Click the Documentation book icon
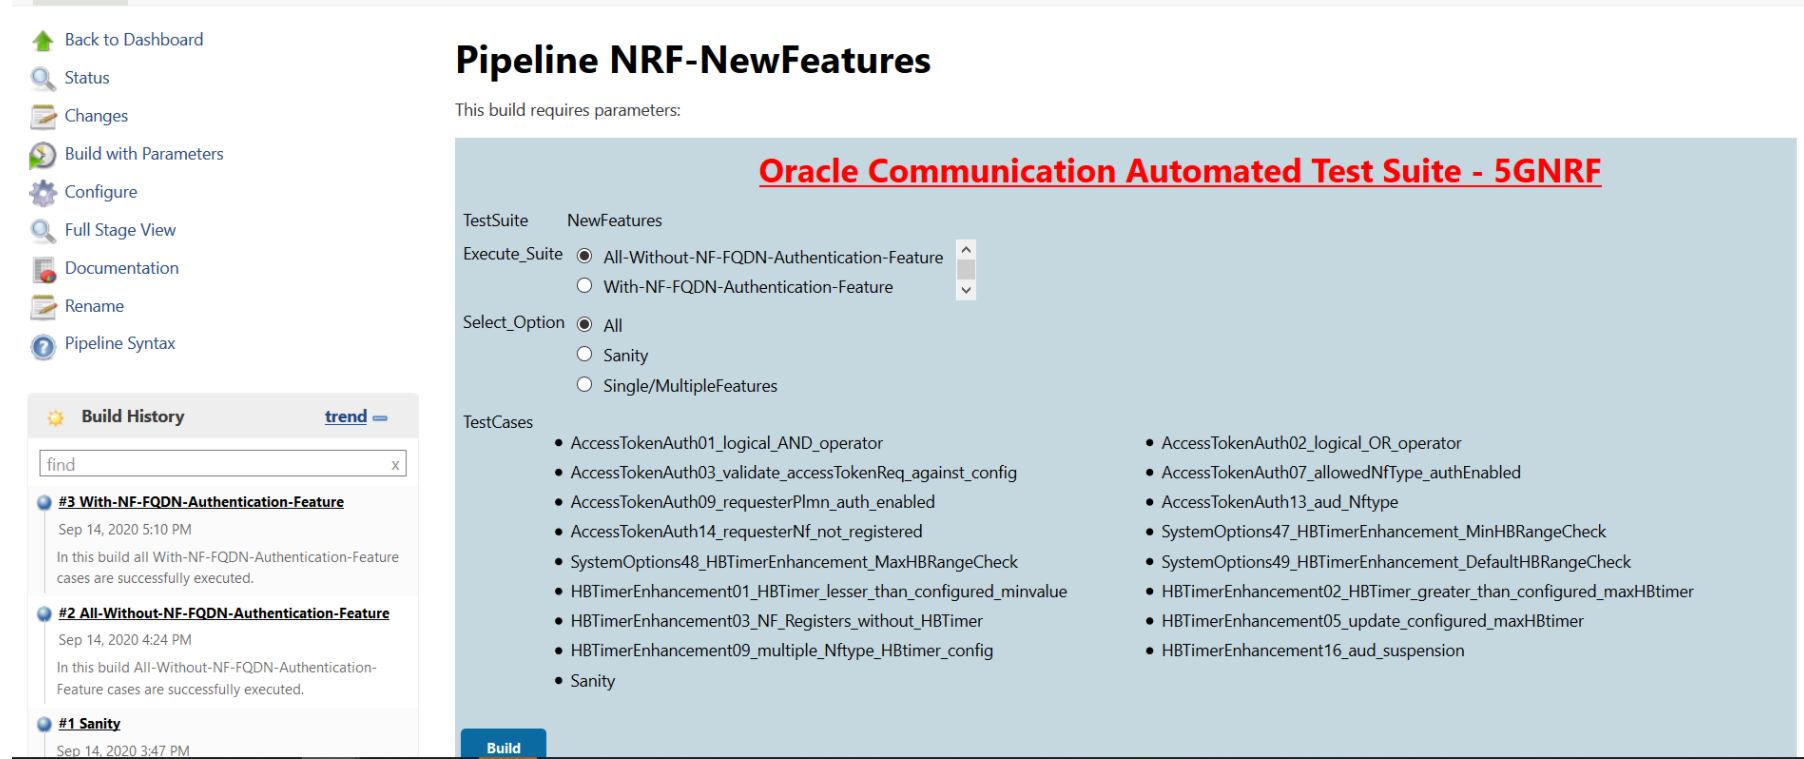Viewport: 1804px width, 759px height. [x=44, y=269]
